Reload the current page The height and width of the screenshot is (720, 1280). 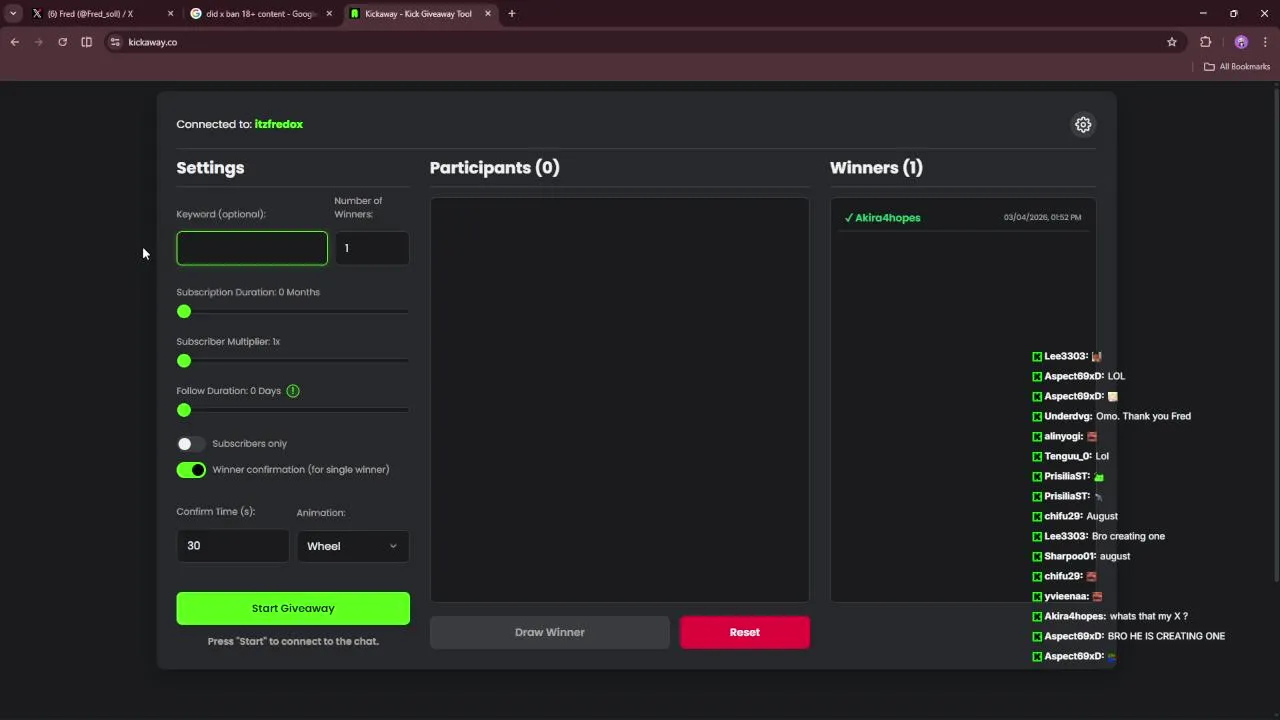coord(62,42)
